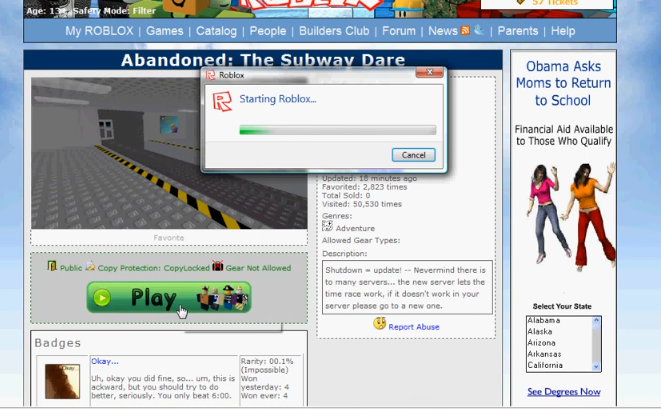Click the Report Abuse face icon
Viewport: 661px width, 409px height.
379,323
